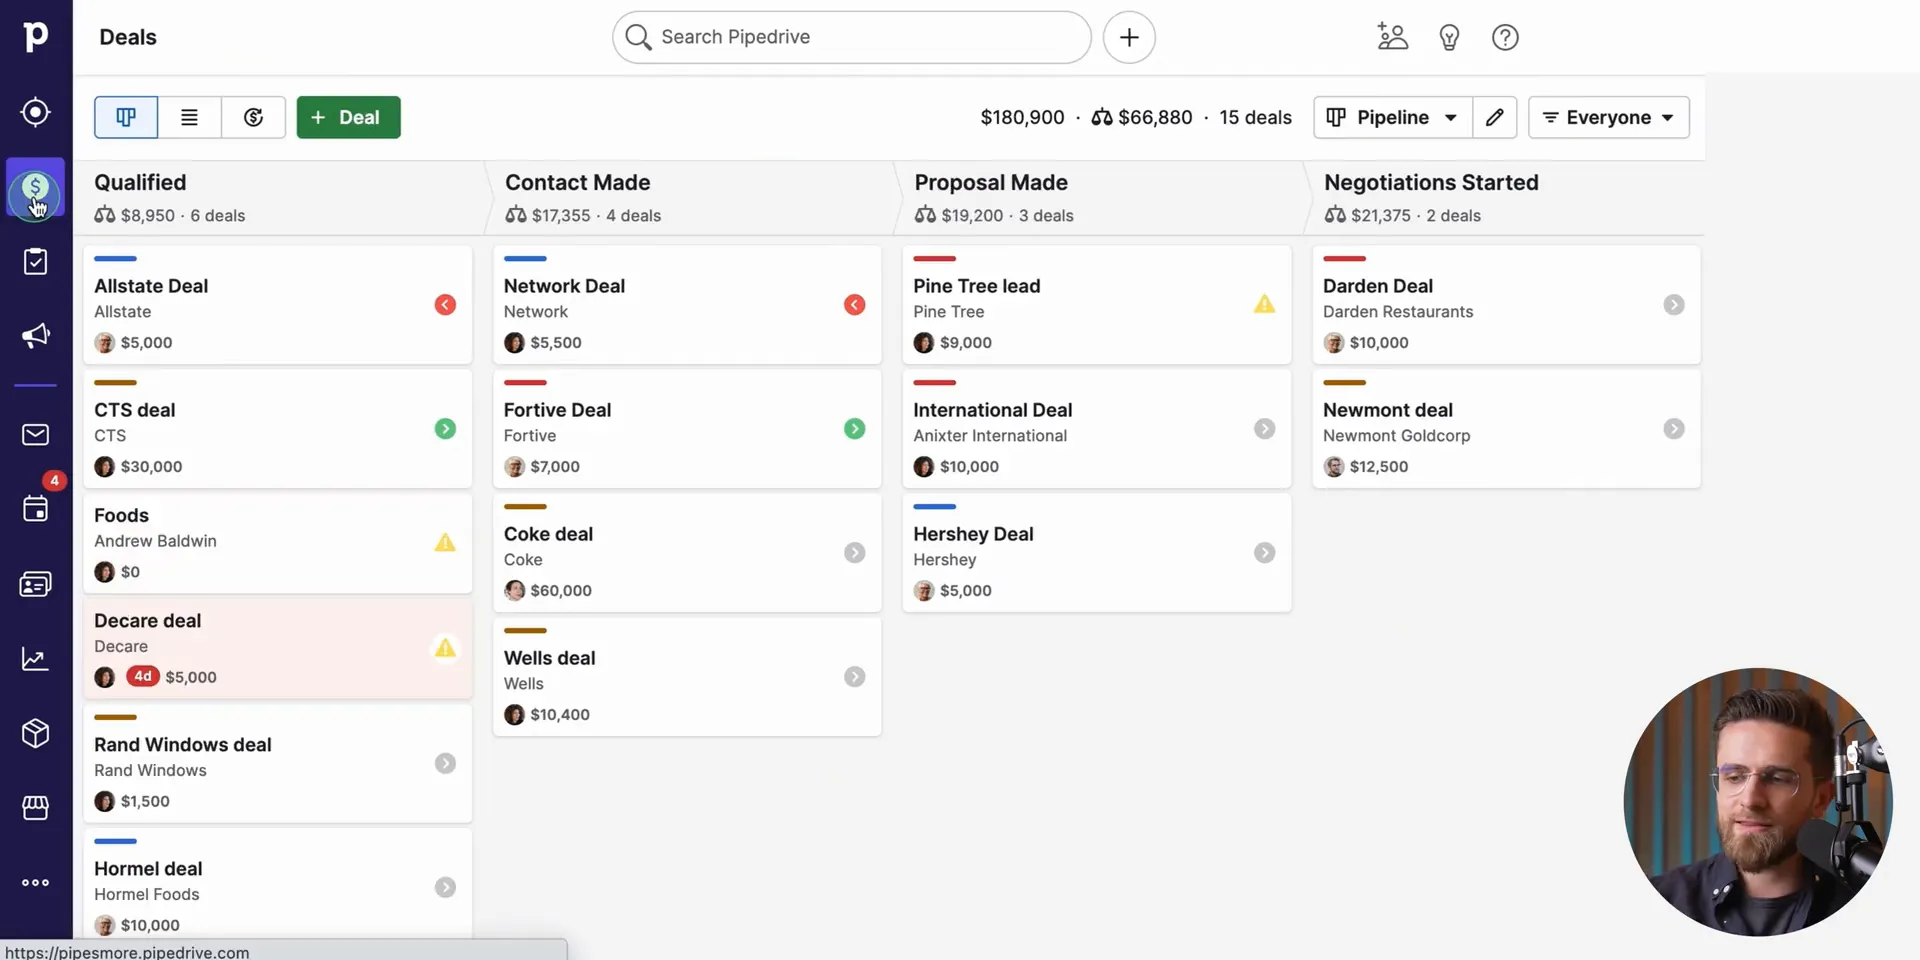Viewport: 1920px width, 960px height.
Task: Select the Qualified stage header
Action: (140, 182)
